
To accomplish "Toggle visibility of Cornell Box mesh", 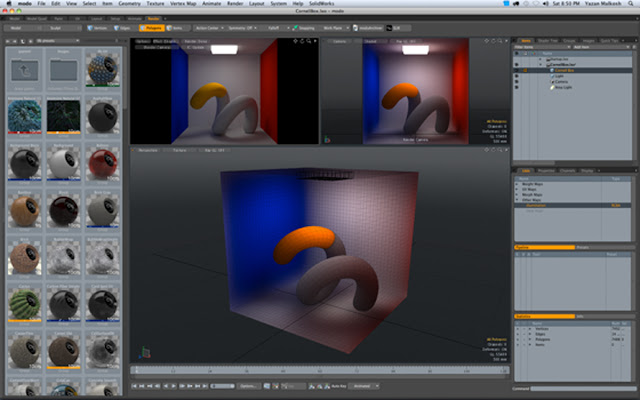I will 517,70.
